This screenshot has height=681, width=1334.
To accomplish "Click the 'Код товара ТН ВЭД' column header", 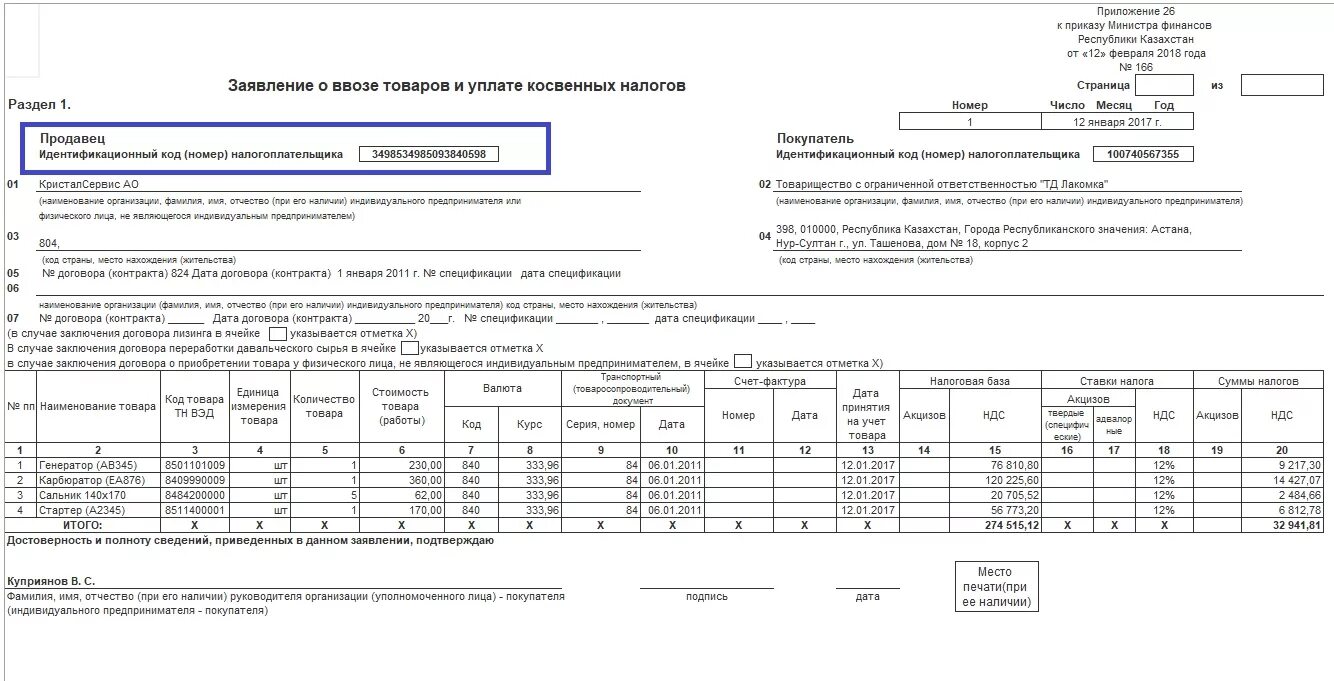I will click(195, 406).
